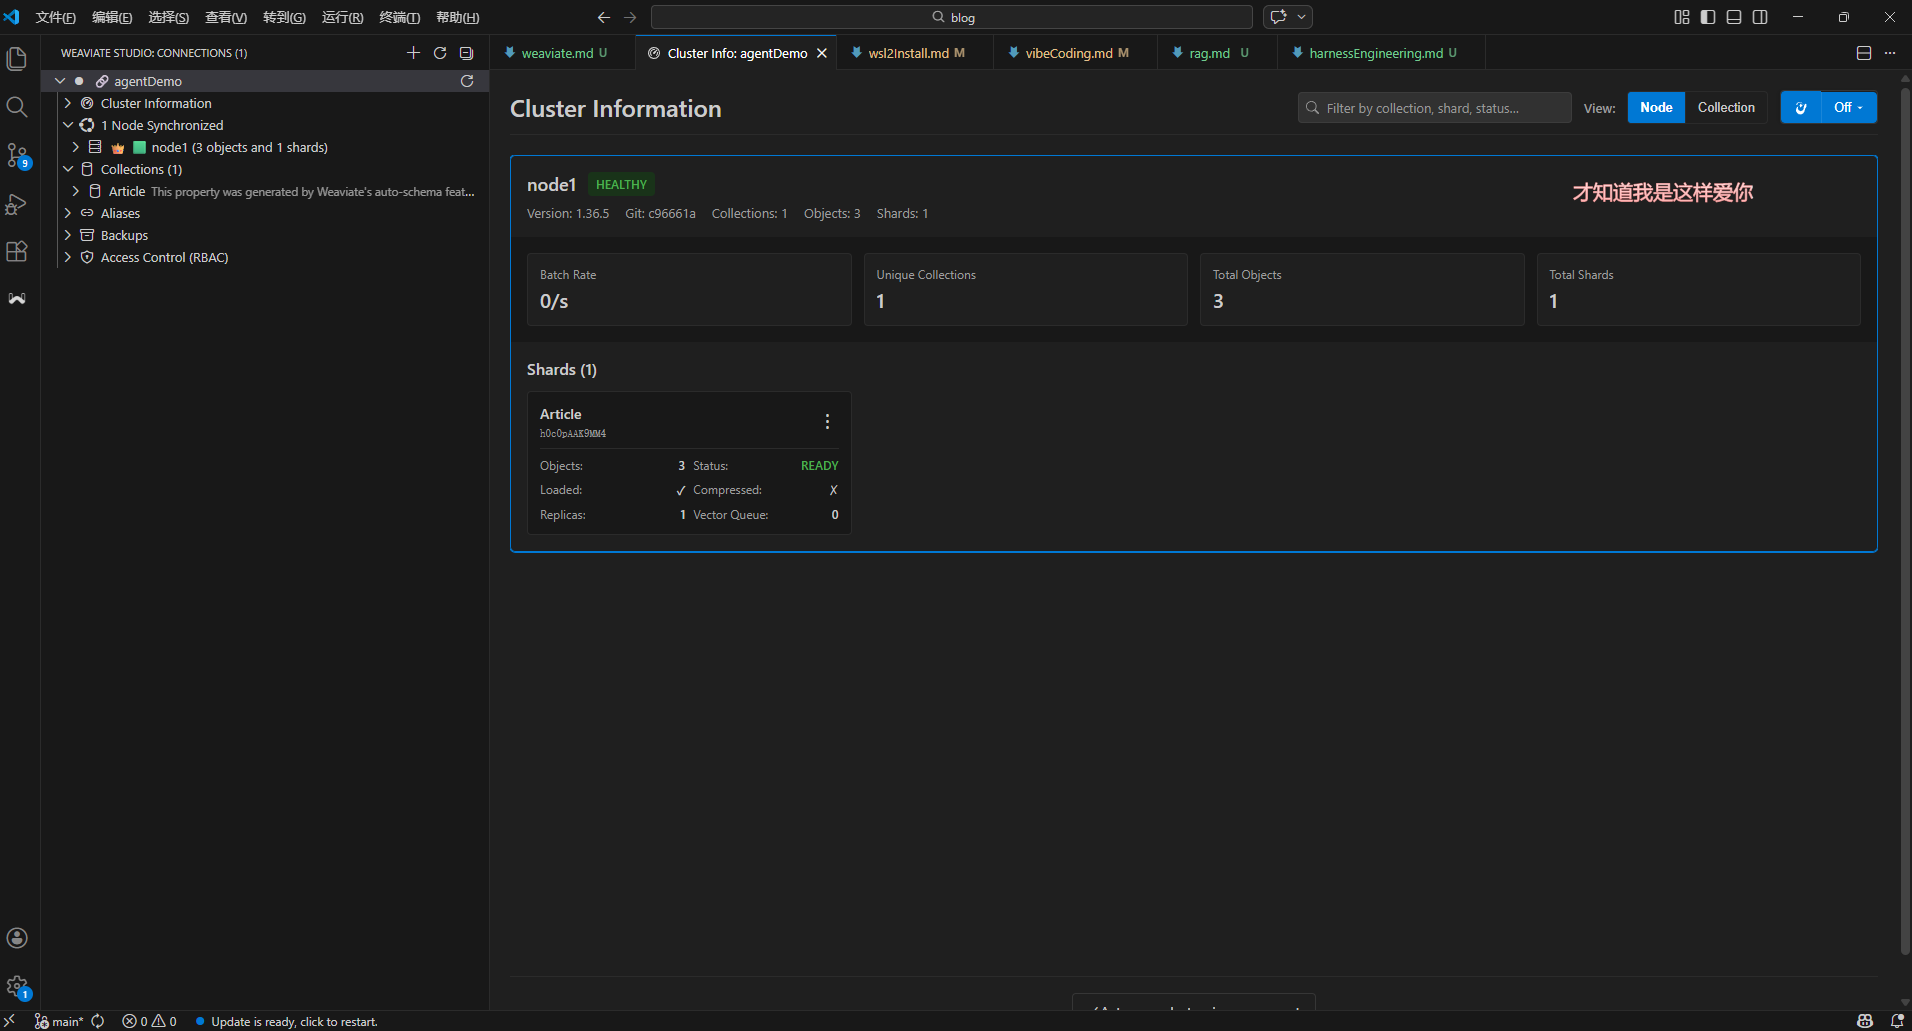Click the READY status value in the Article shard
The width and height of the screenshot is (1912, 1031).
click(820, 466)
